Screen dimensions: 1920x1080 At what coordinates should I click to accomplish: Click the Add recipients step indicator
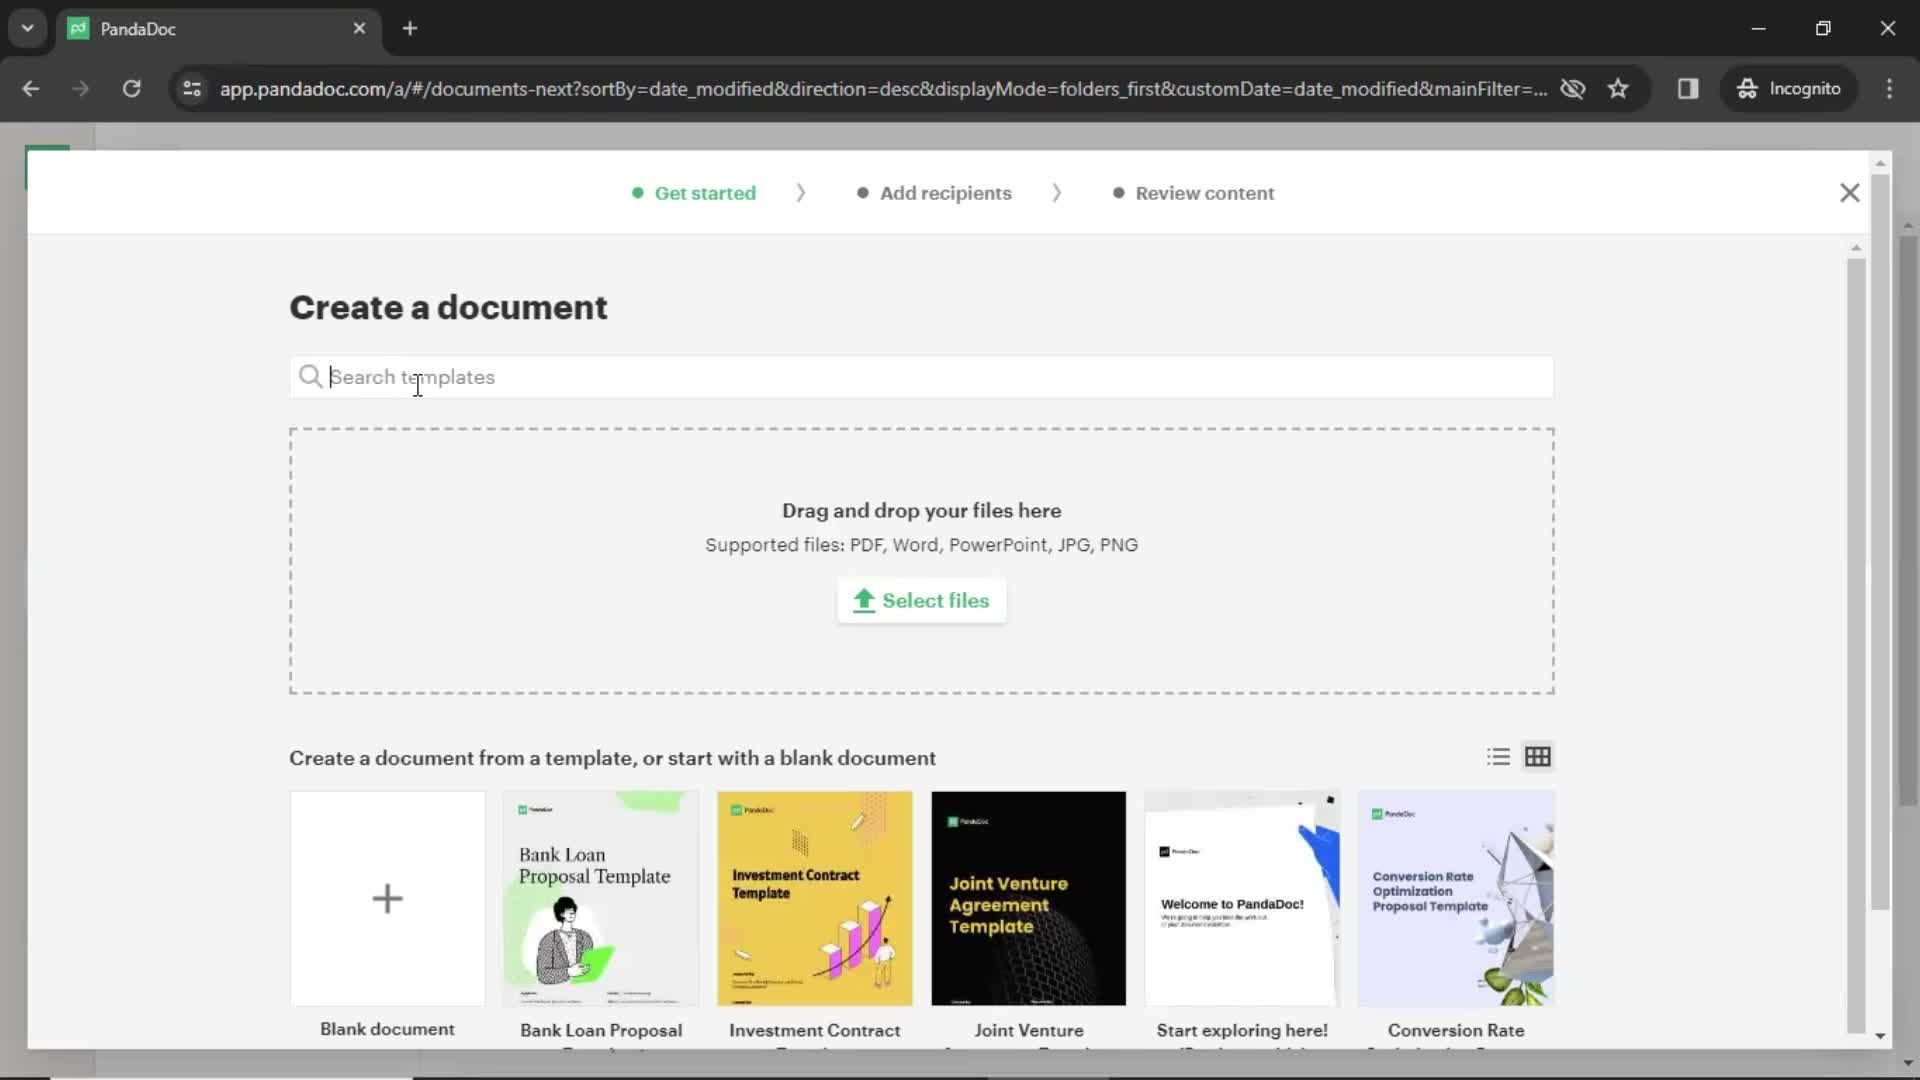point(945,193)
